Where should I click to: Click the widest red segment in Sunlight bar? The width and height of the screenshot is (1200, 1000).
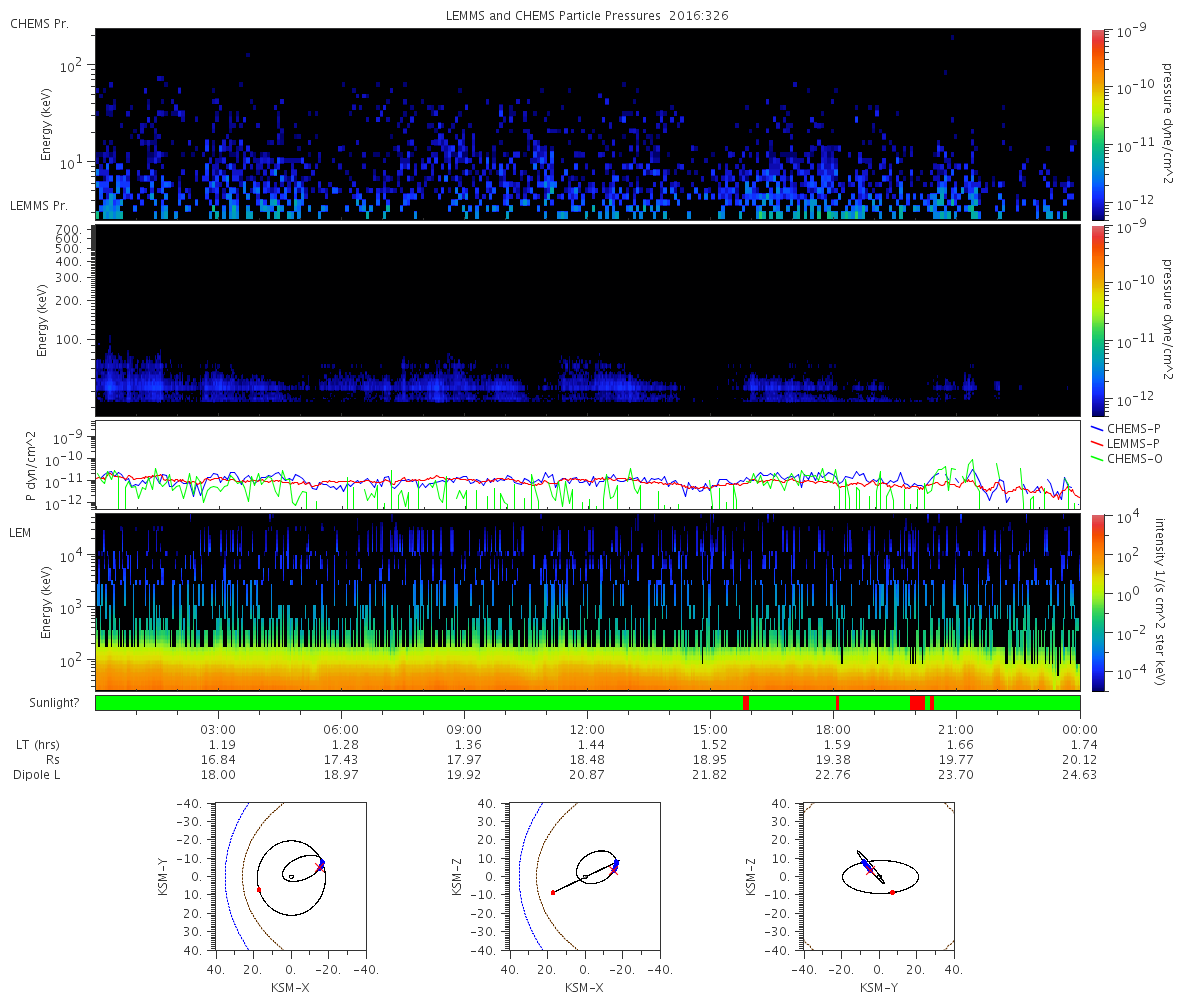point(918,703)
